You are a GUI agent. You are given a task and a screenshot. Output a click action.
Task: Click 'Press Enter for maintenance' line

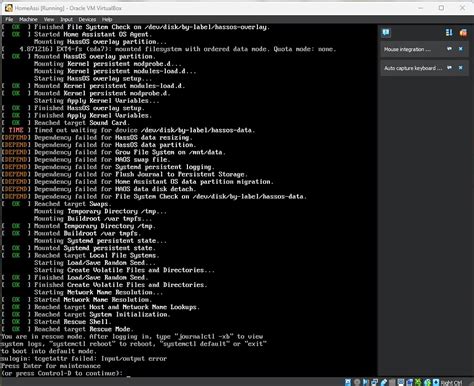pyautogui.click(x=51, y=366)
